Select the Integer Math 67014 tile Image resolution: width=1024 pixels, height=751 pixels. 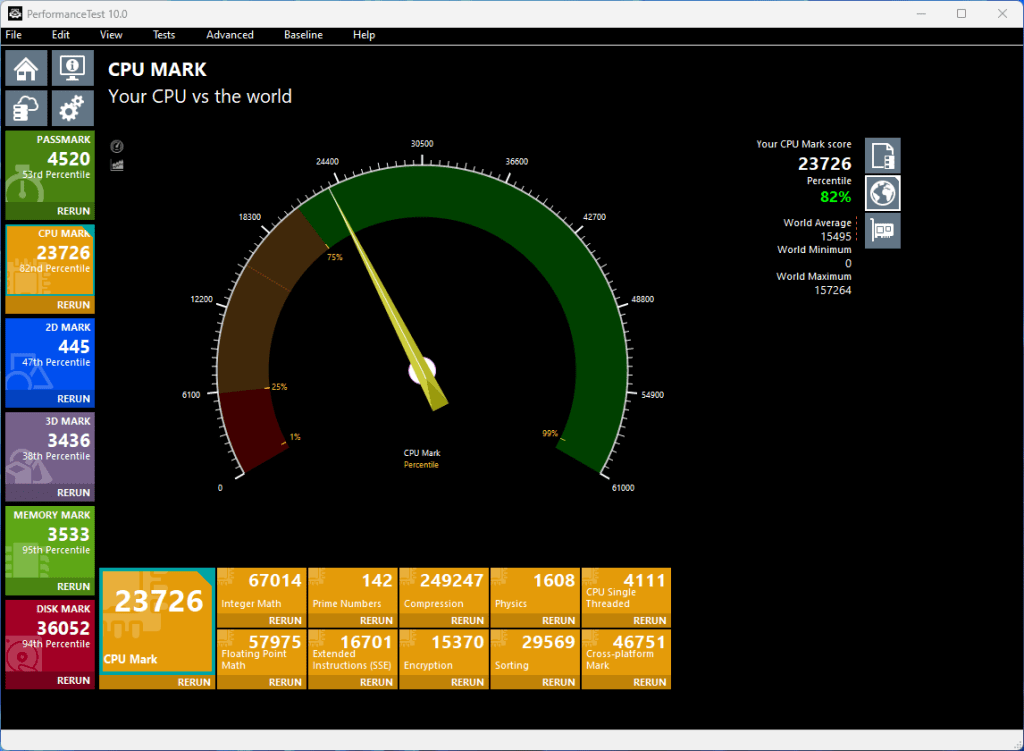tap(261, 590)
